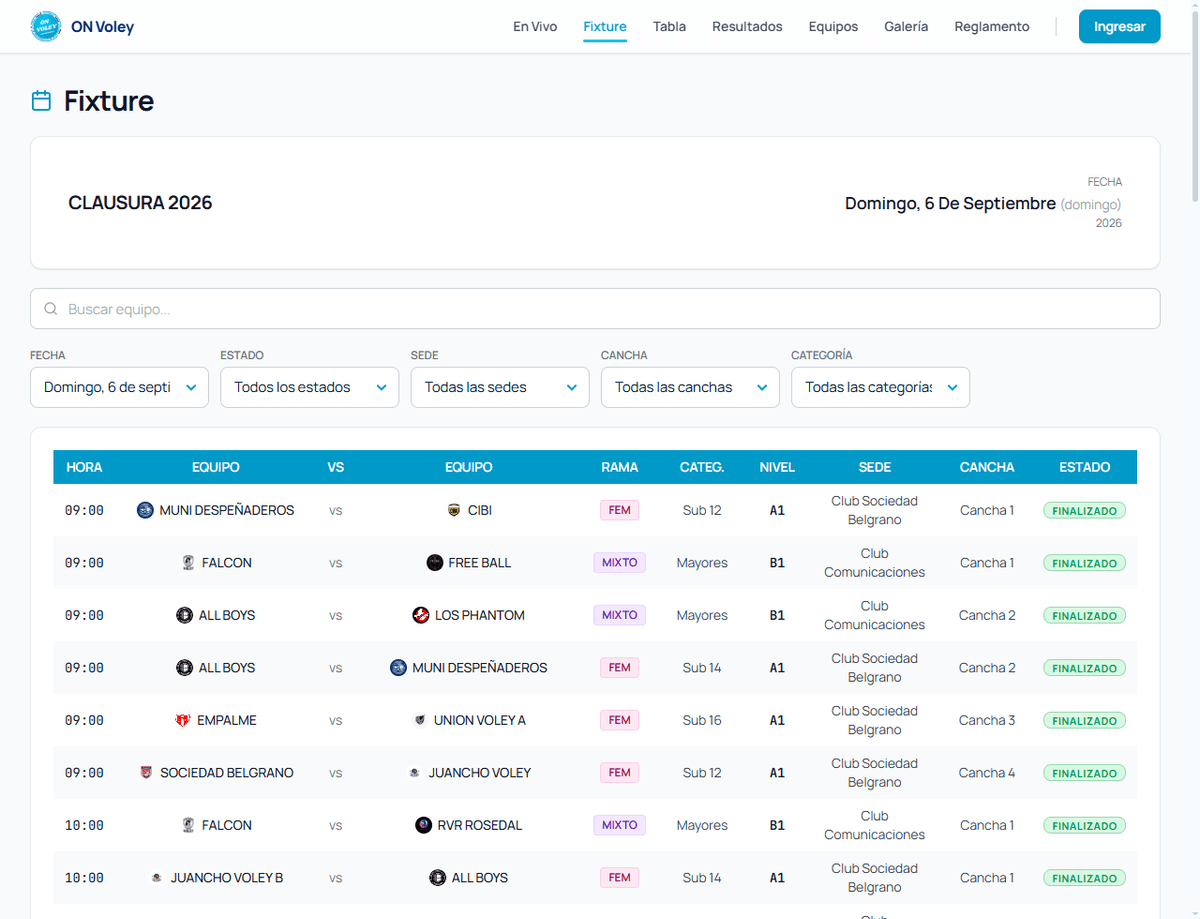Open the Cancha filter dropdown

pyautogui.click(x=690, y=387)
